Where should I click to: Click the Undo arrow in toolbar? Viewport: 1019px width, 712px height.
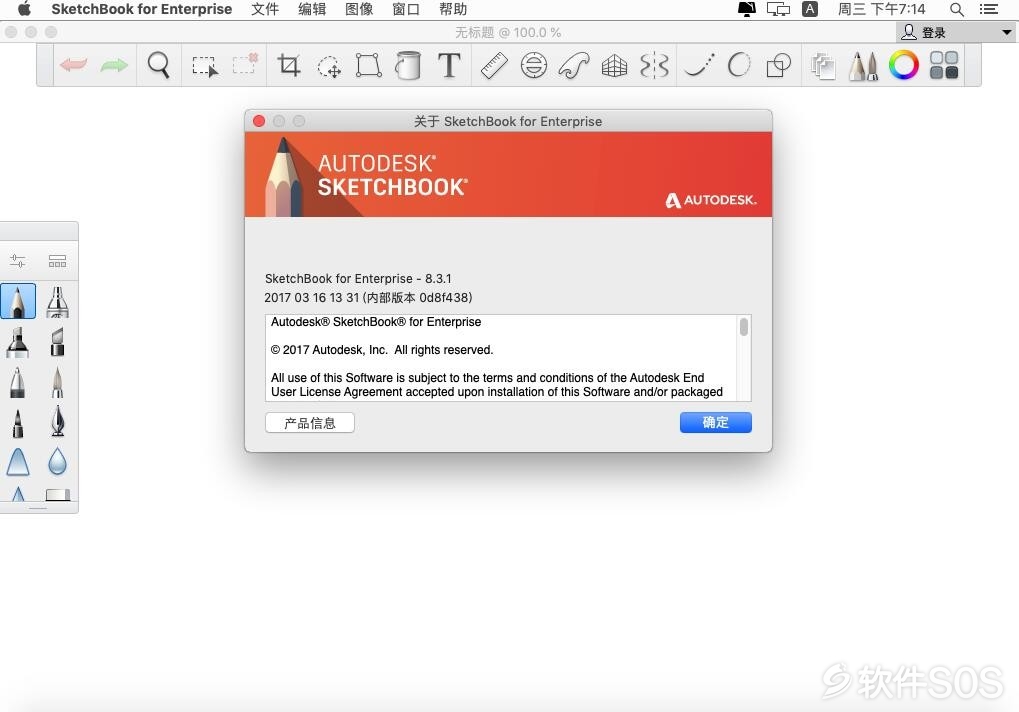[73, 65]
